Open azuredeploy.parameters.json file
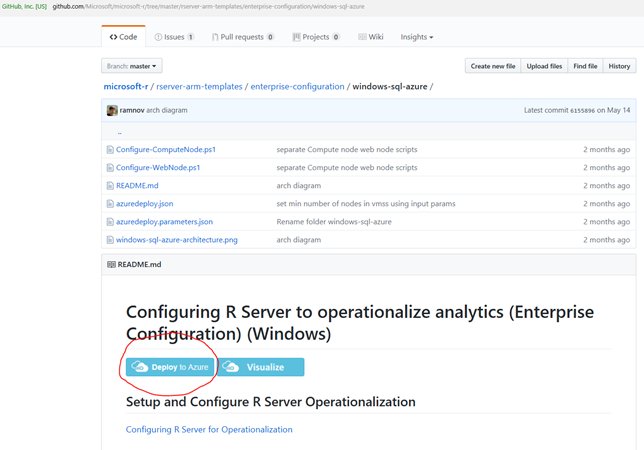644x450 pixels. point(164,222)
